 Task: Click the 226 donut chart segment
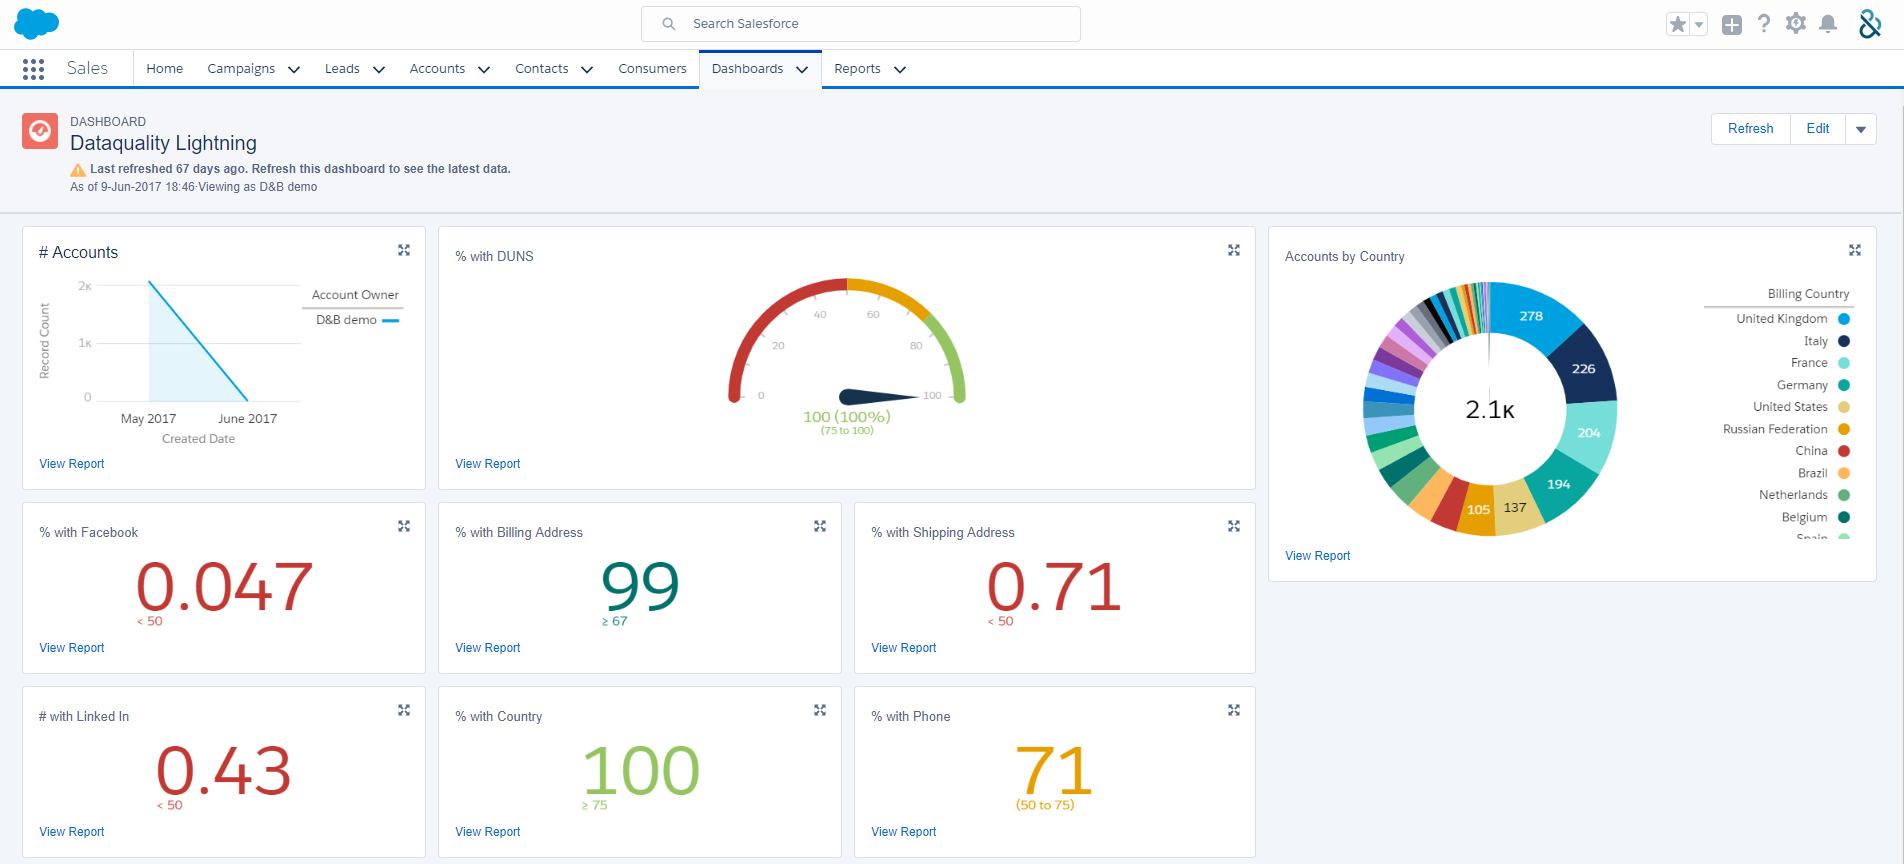[1583, 369]
